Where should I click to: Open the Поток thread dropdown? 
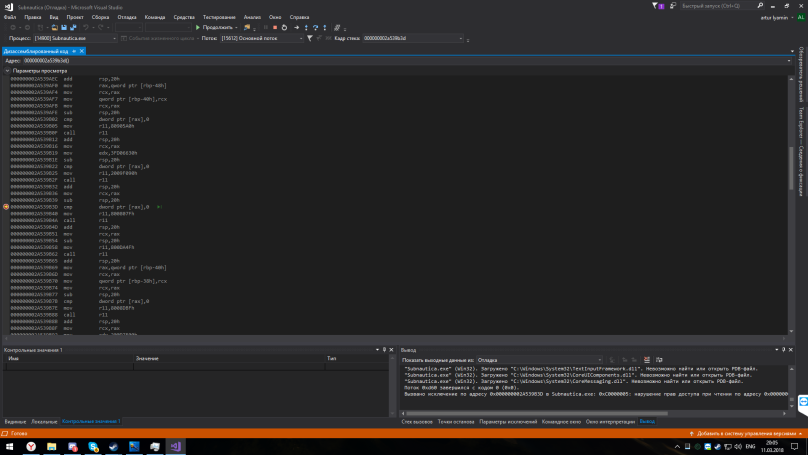pos(262,38)
